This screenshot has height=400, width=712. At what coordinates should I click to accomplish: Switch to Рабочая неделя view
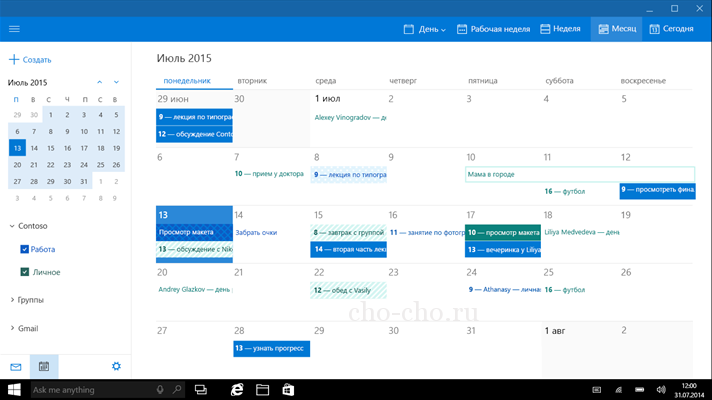point(492,29)
